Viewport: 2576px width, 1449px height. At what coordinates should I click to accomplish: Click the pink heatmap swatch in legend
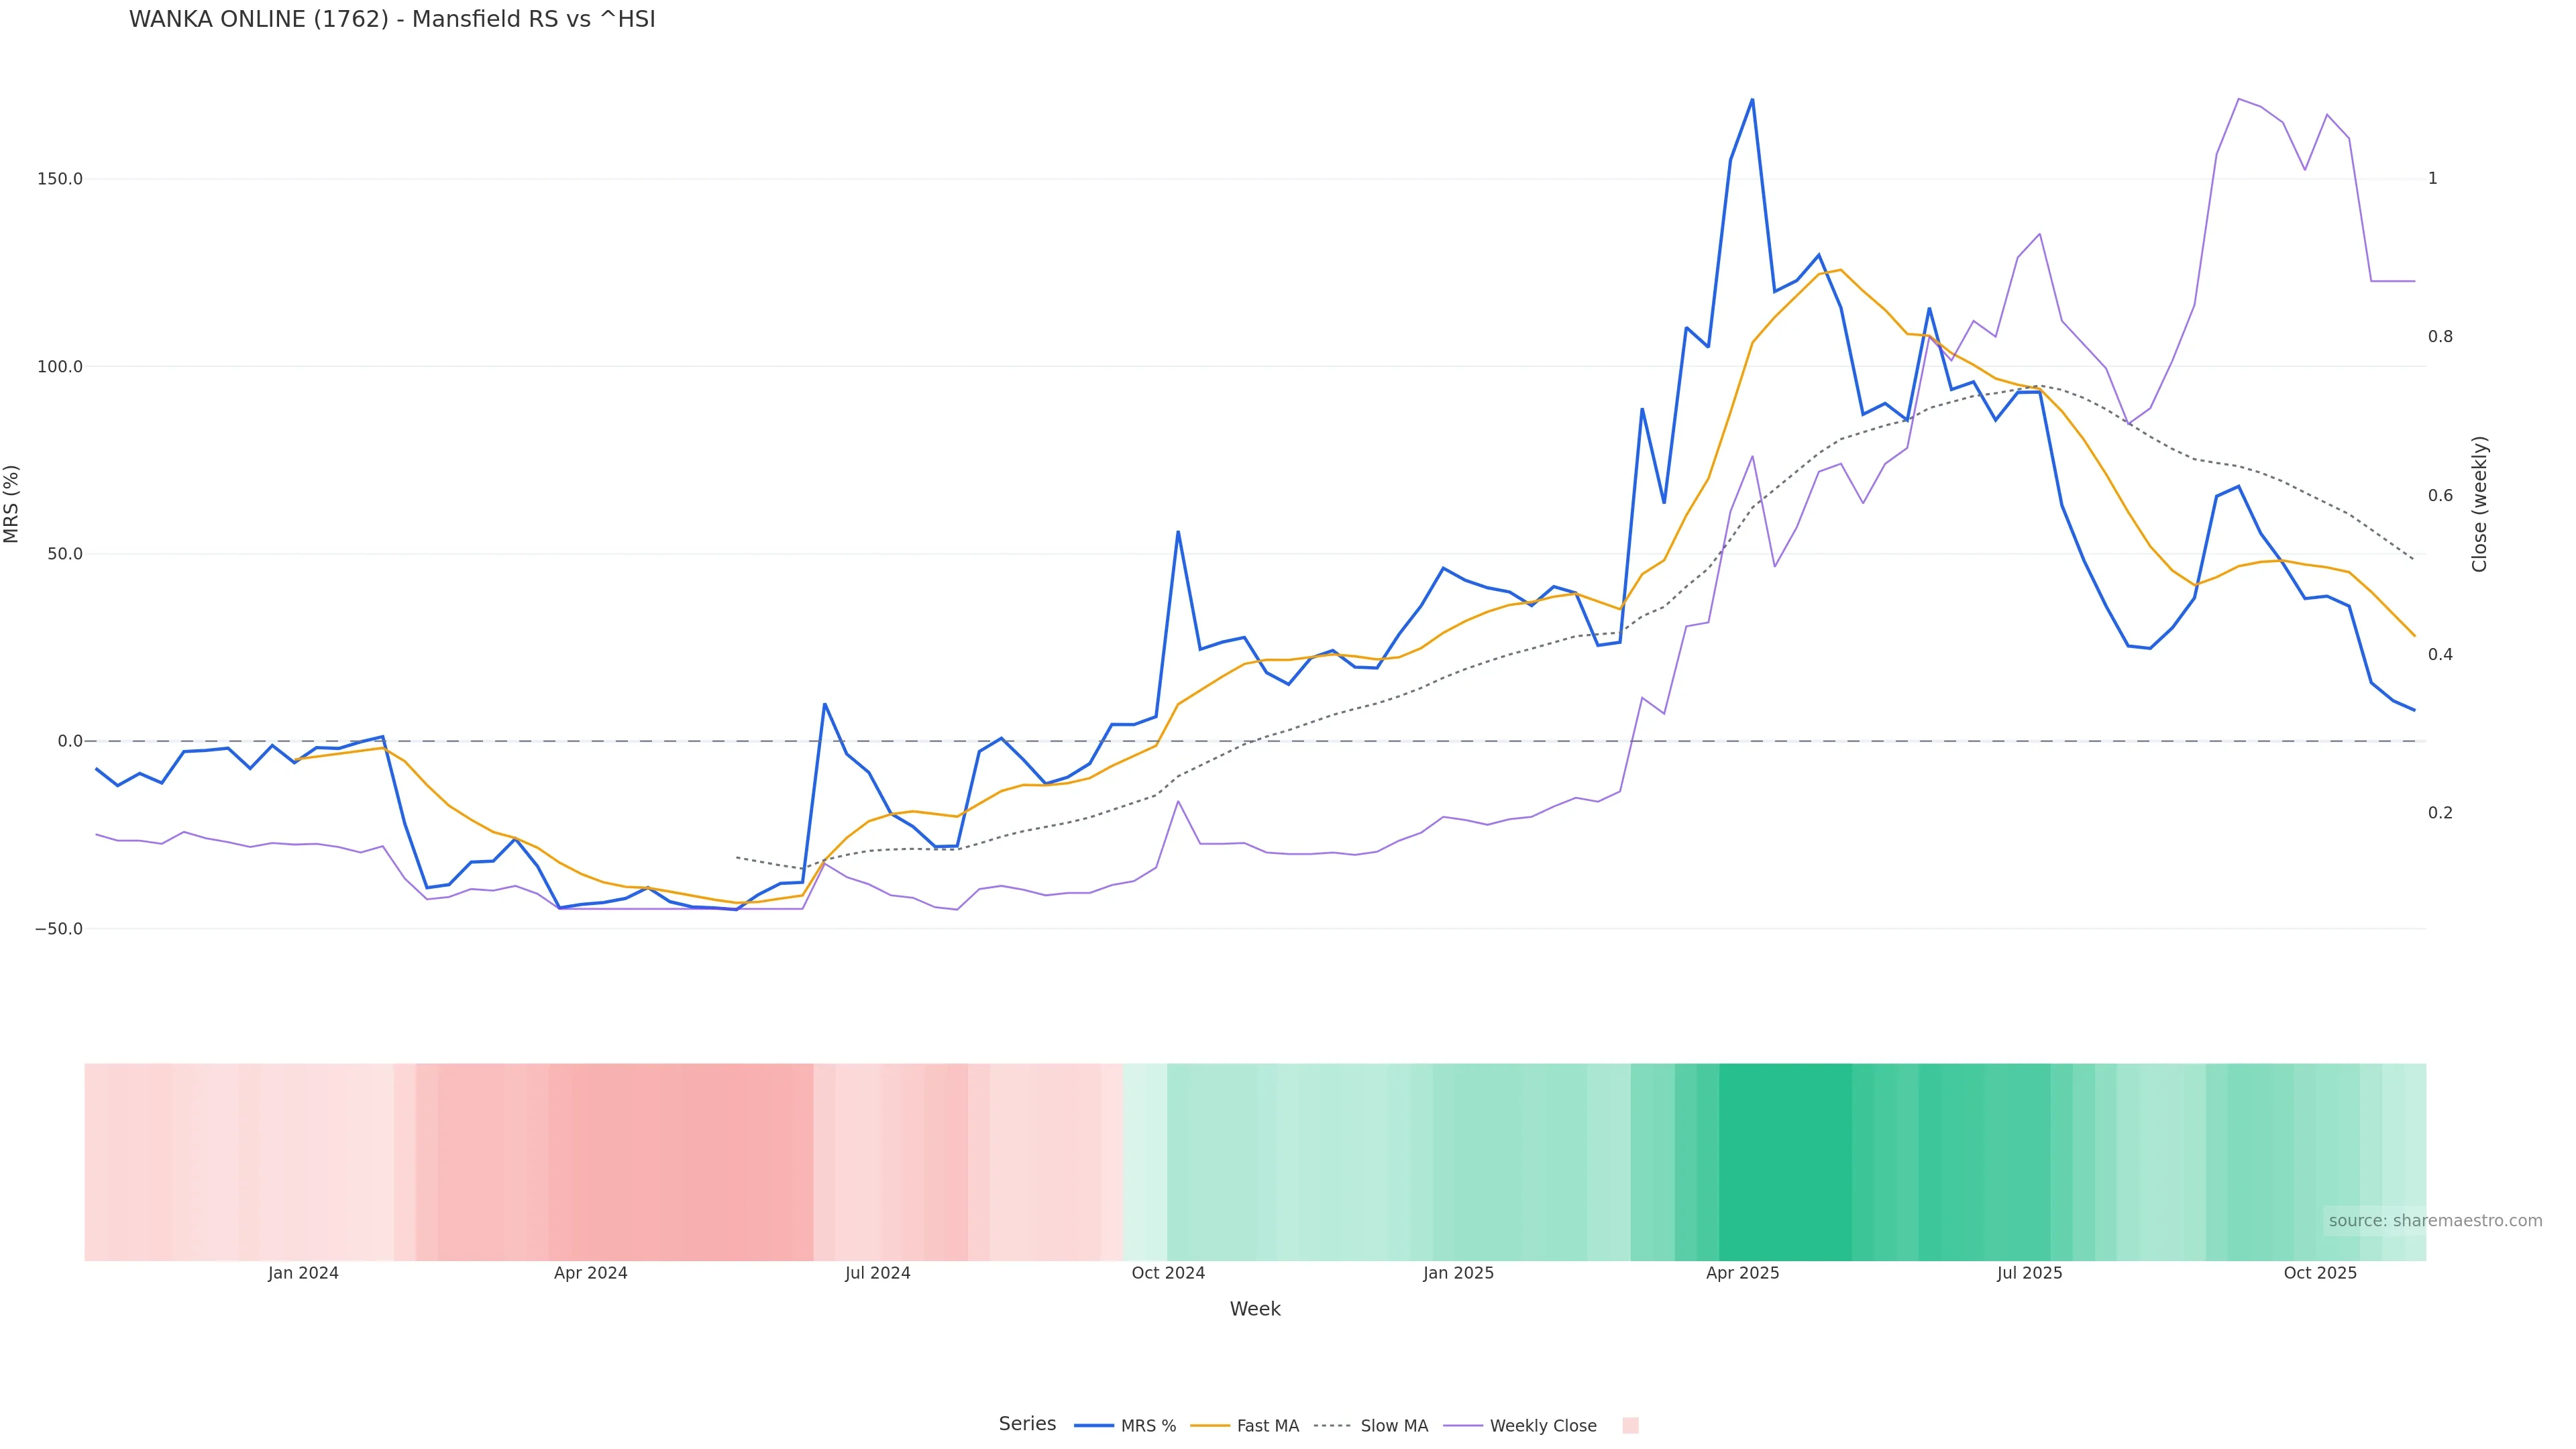point(1630,1425)
